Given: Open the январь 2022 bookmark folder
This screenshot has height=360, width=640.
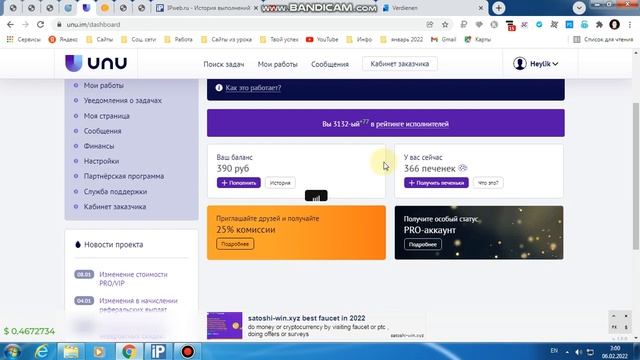Looking at the screenshot, I should tap(402, 40).
